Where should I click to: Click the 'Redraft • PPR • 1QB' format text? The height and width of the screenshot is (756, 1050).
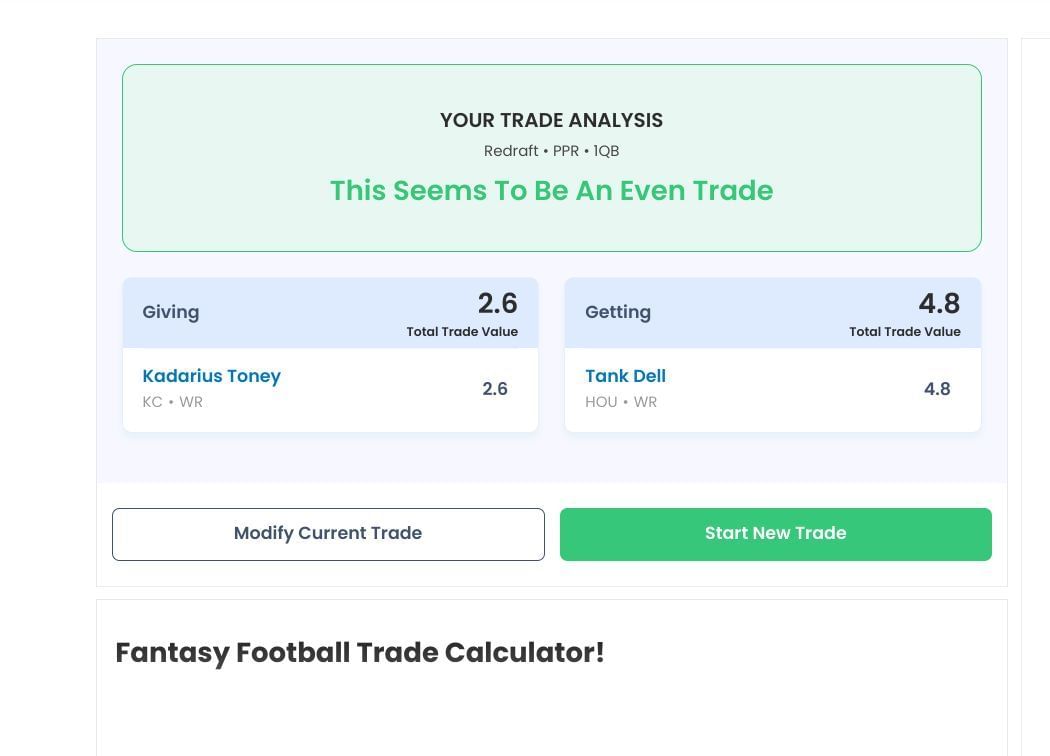[551, 151]
